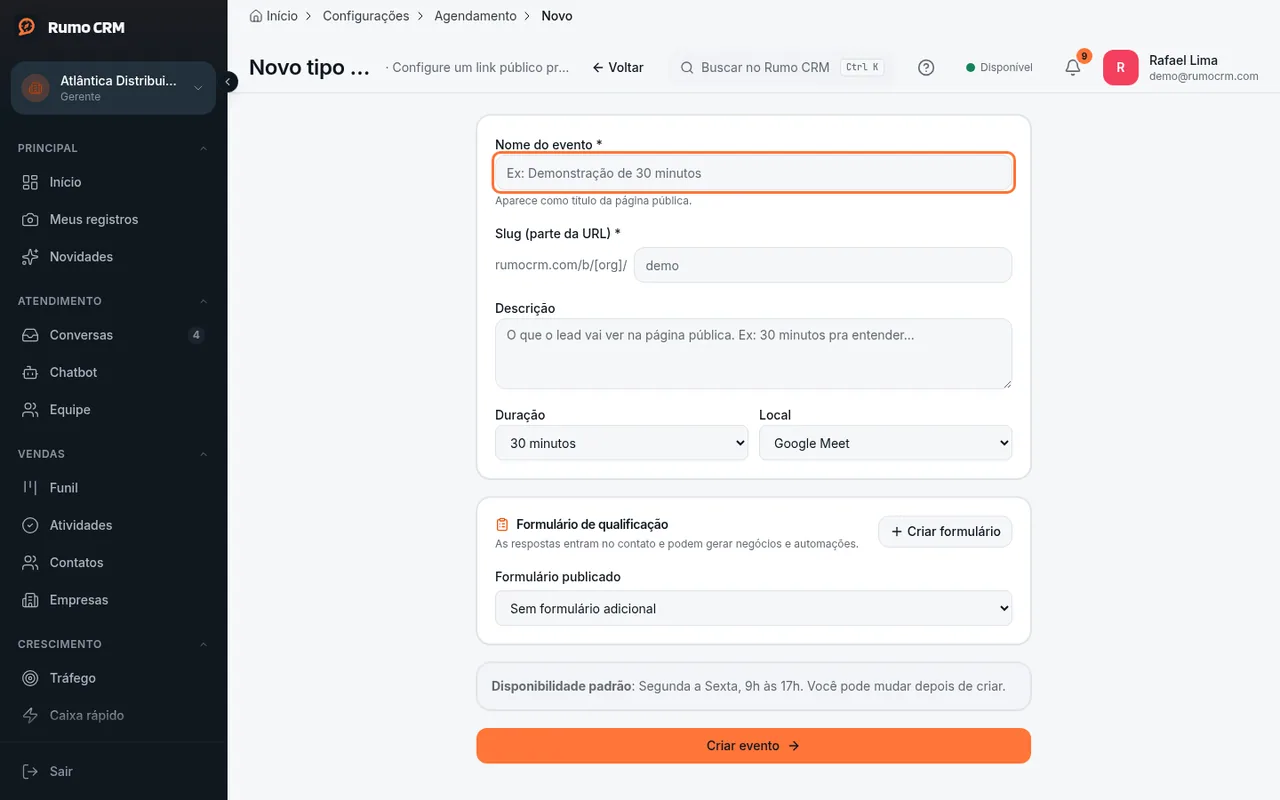Go to Novidades sparkle item

pyautogui.click(x=113, y=257)
